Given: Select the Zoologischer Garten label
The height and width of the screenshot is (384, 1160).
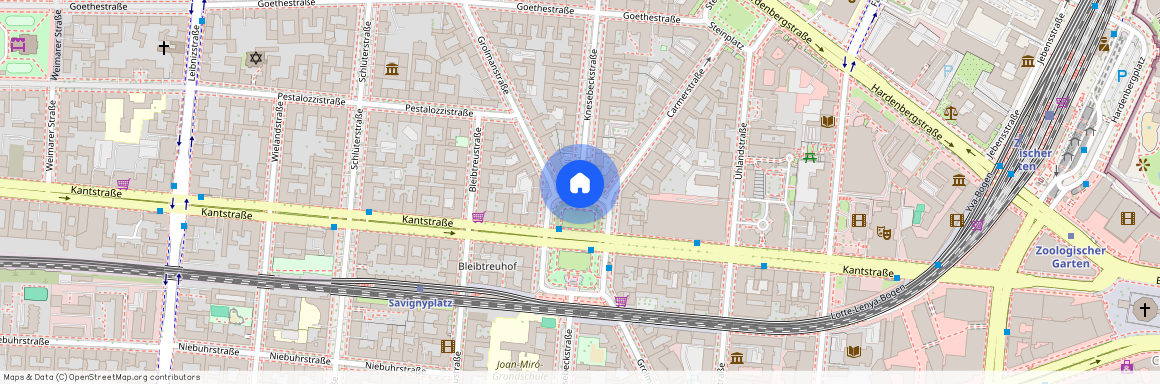Looking at the screenshot, I should pos(1070,257).
